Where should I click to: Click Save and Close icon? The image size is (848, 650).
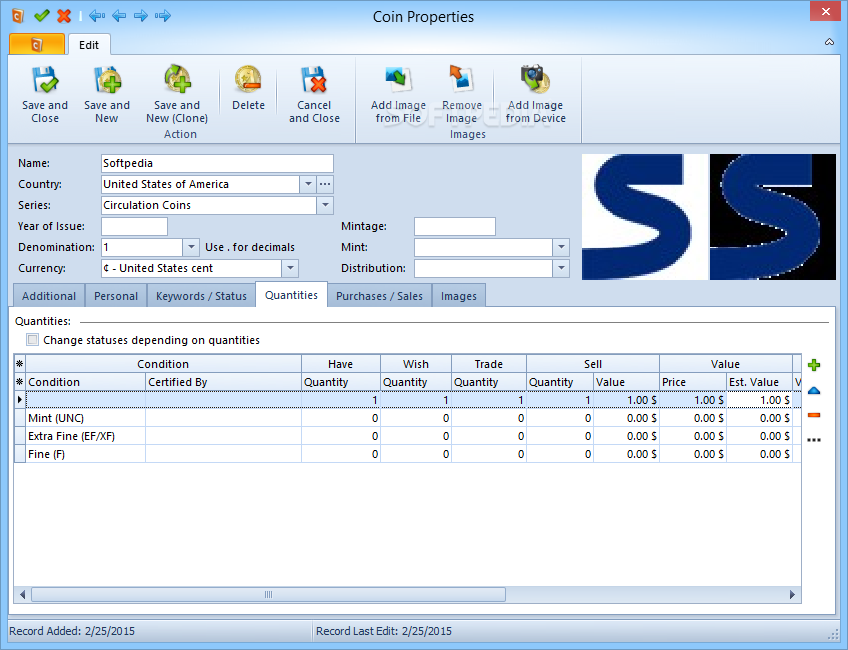pos(45,80)
